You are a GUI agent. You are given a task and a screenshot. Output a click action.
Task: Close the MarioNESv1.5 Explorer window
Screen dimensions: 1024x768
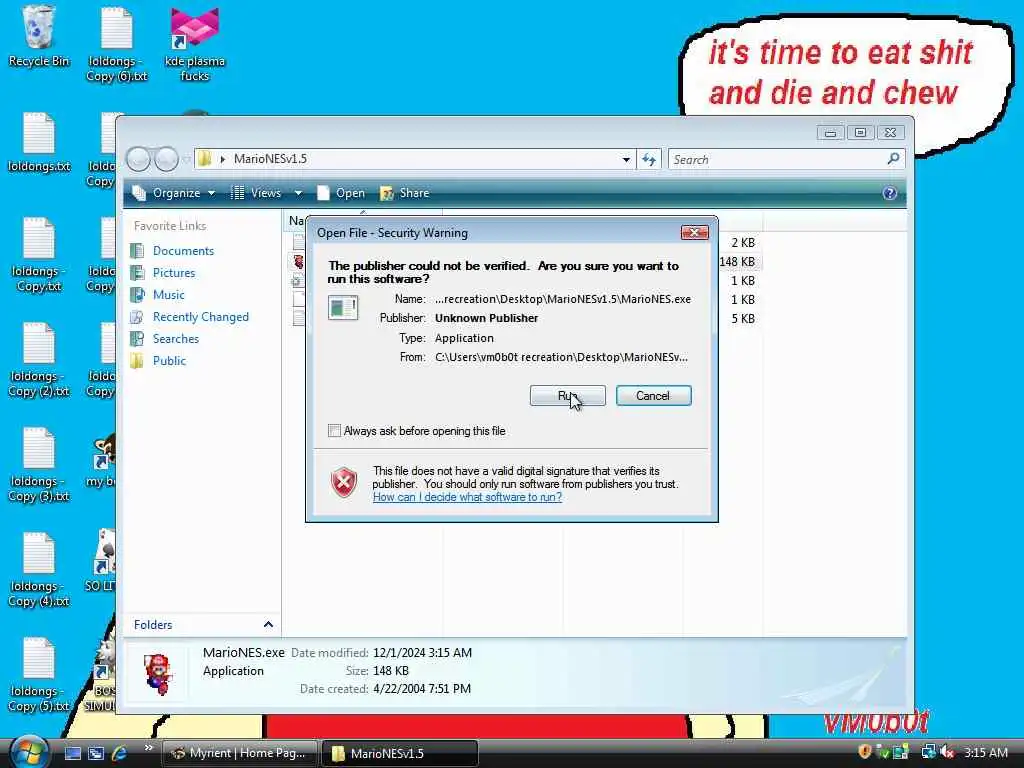pos(890,133)
